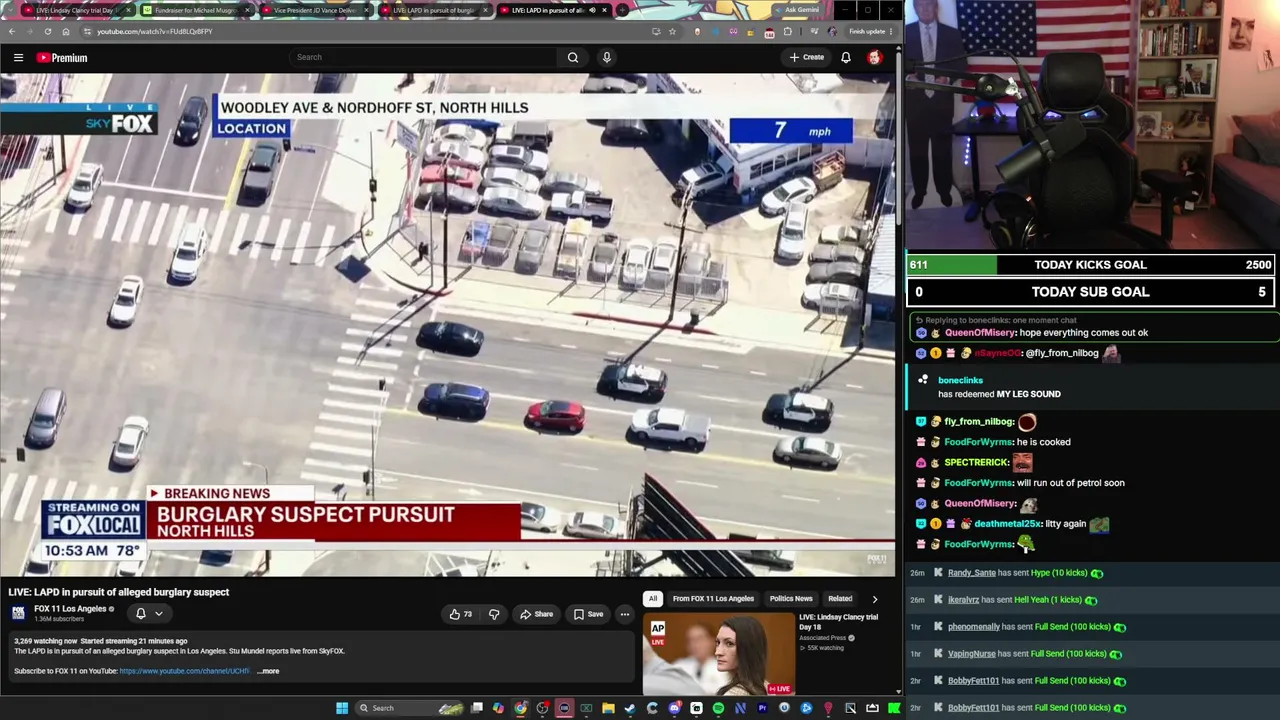The image size is (1280, 720).
Task: Select the All filter chip
Action: point(653,599)
